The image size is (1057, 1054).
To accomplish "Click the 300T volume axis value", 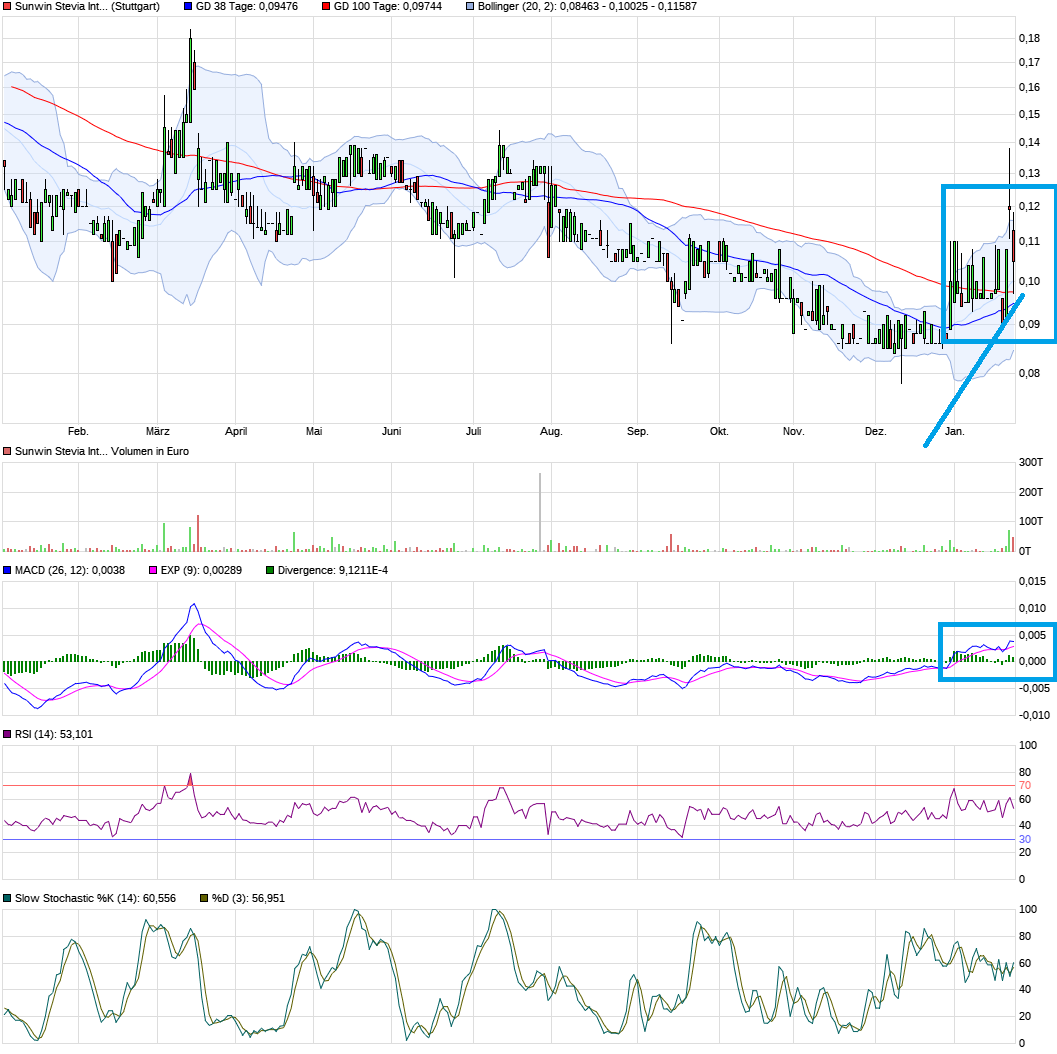I will click(1031, 462).
